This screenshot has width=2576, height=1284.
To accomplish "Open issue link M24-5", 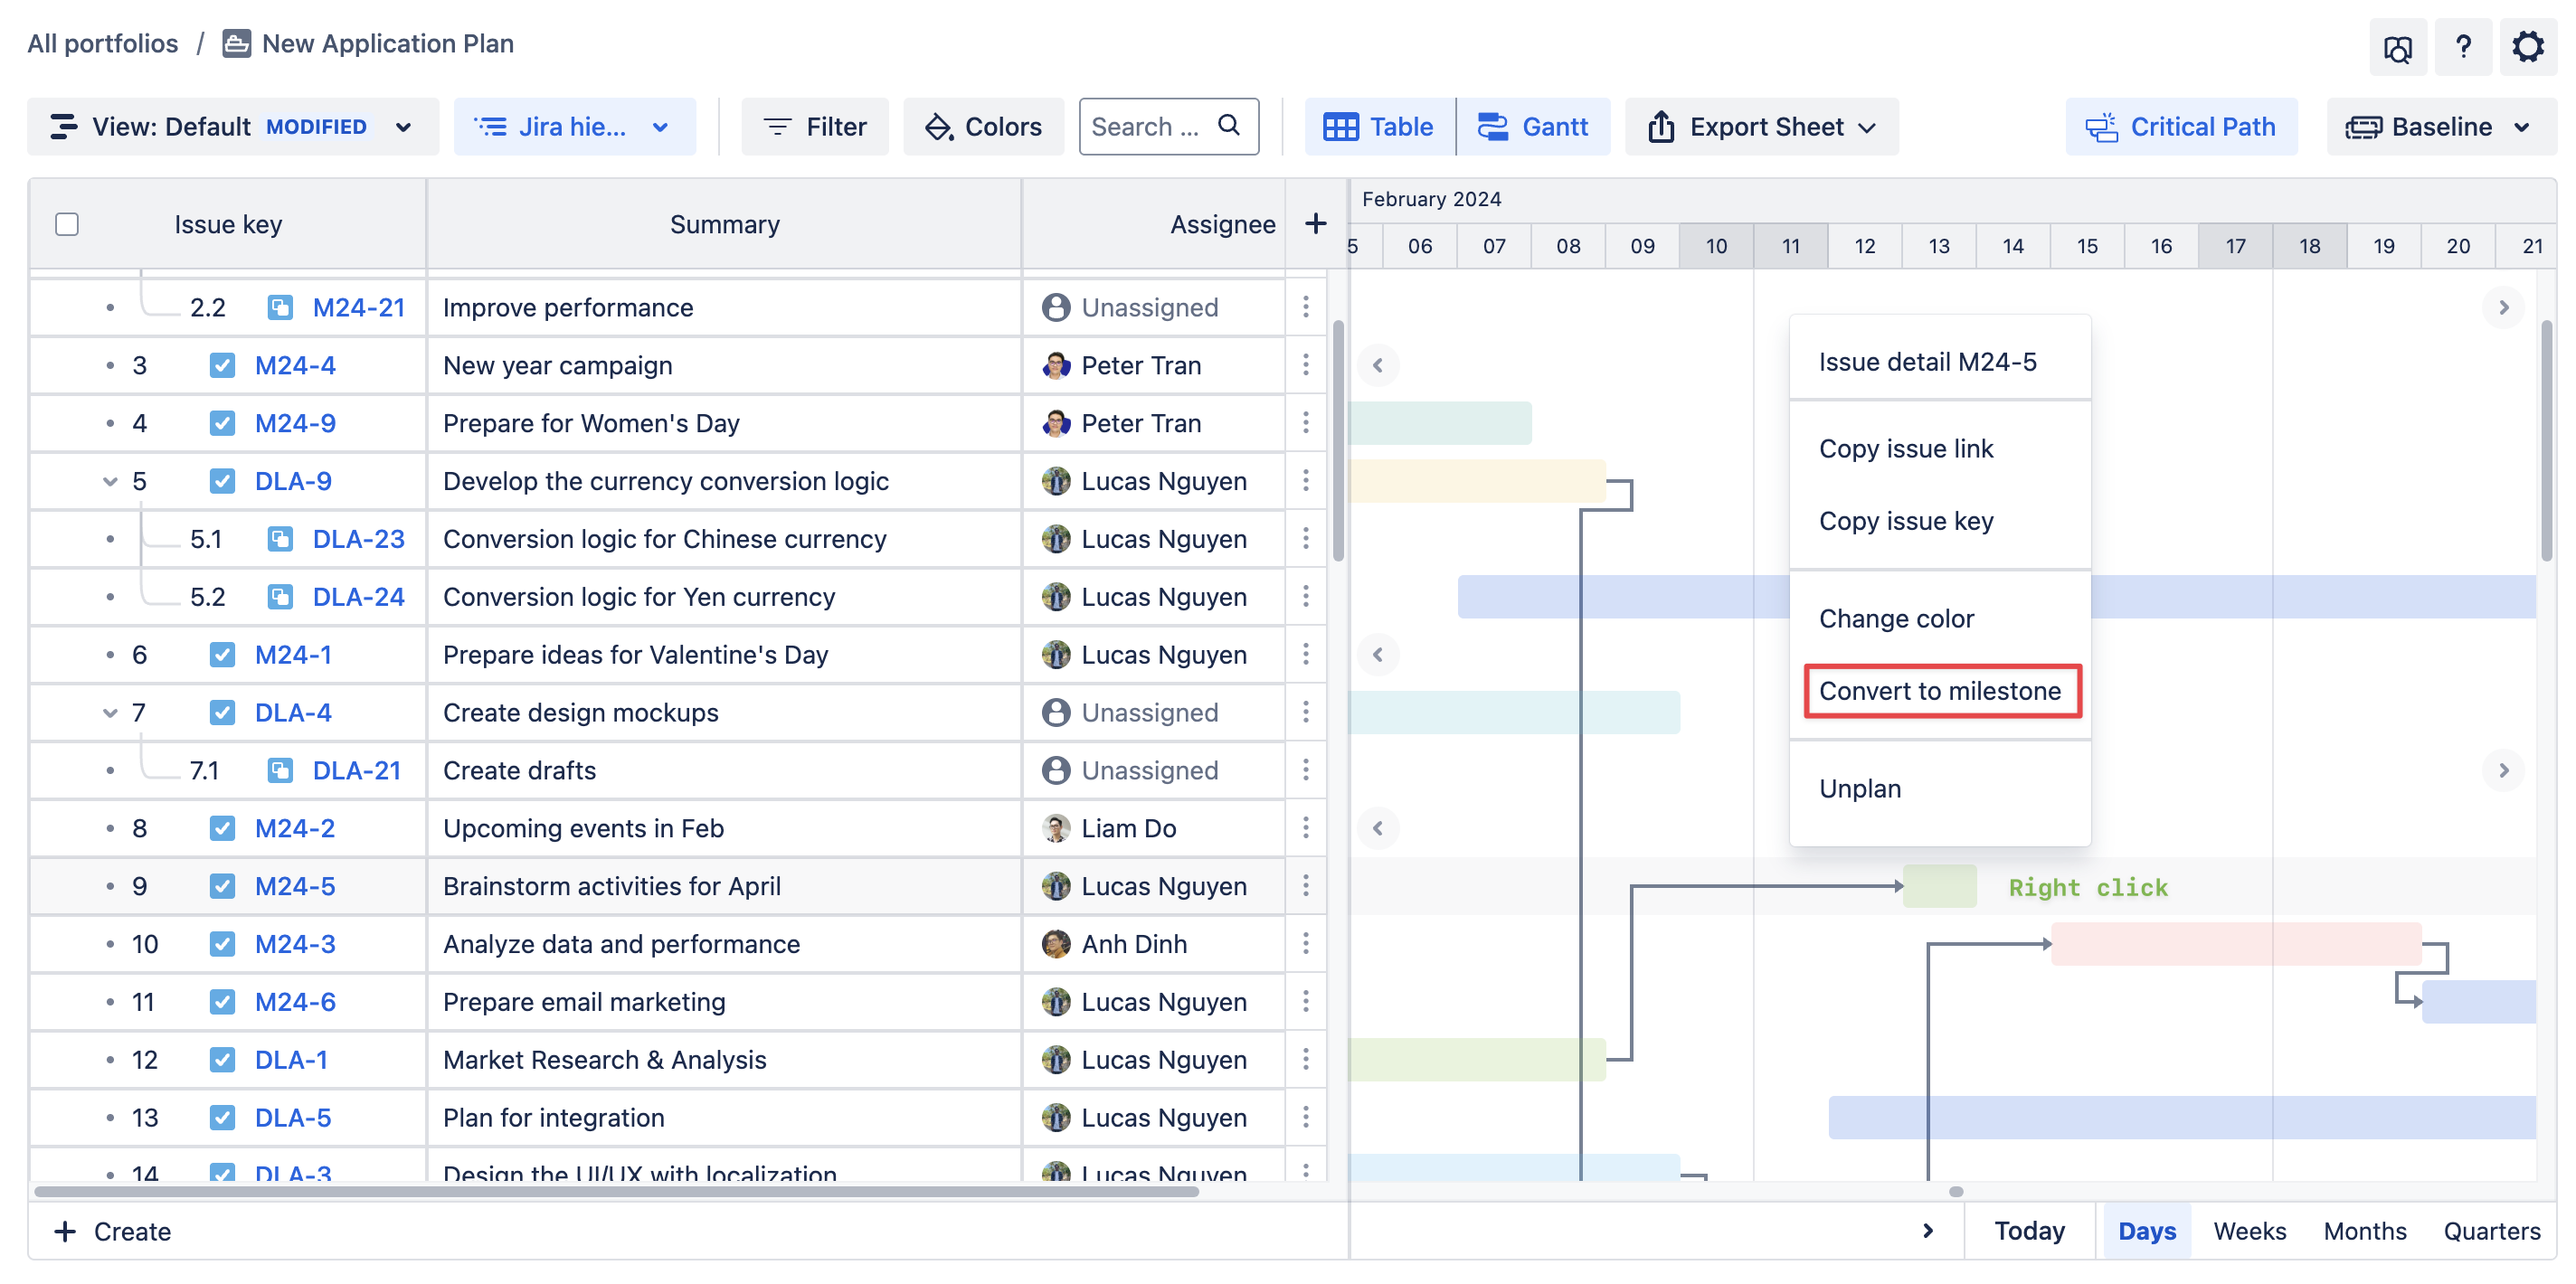I will point(295,886).
